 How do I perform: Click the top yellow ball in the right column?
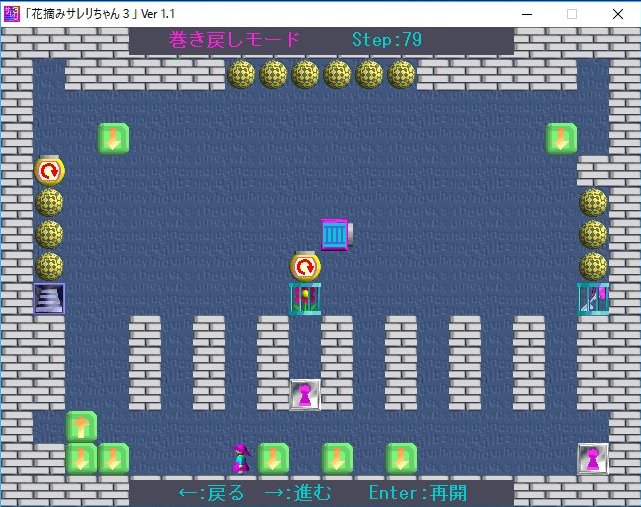click(593, 202)
